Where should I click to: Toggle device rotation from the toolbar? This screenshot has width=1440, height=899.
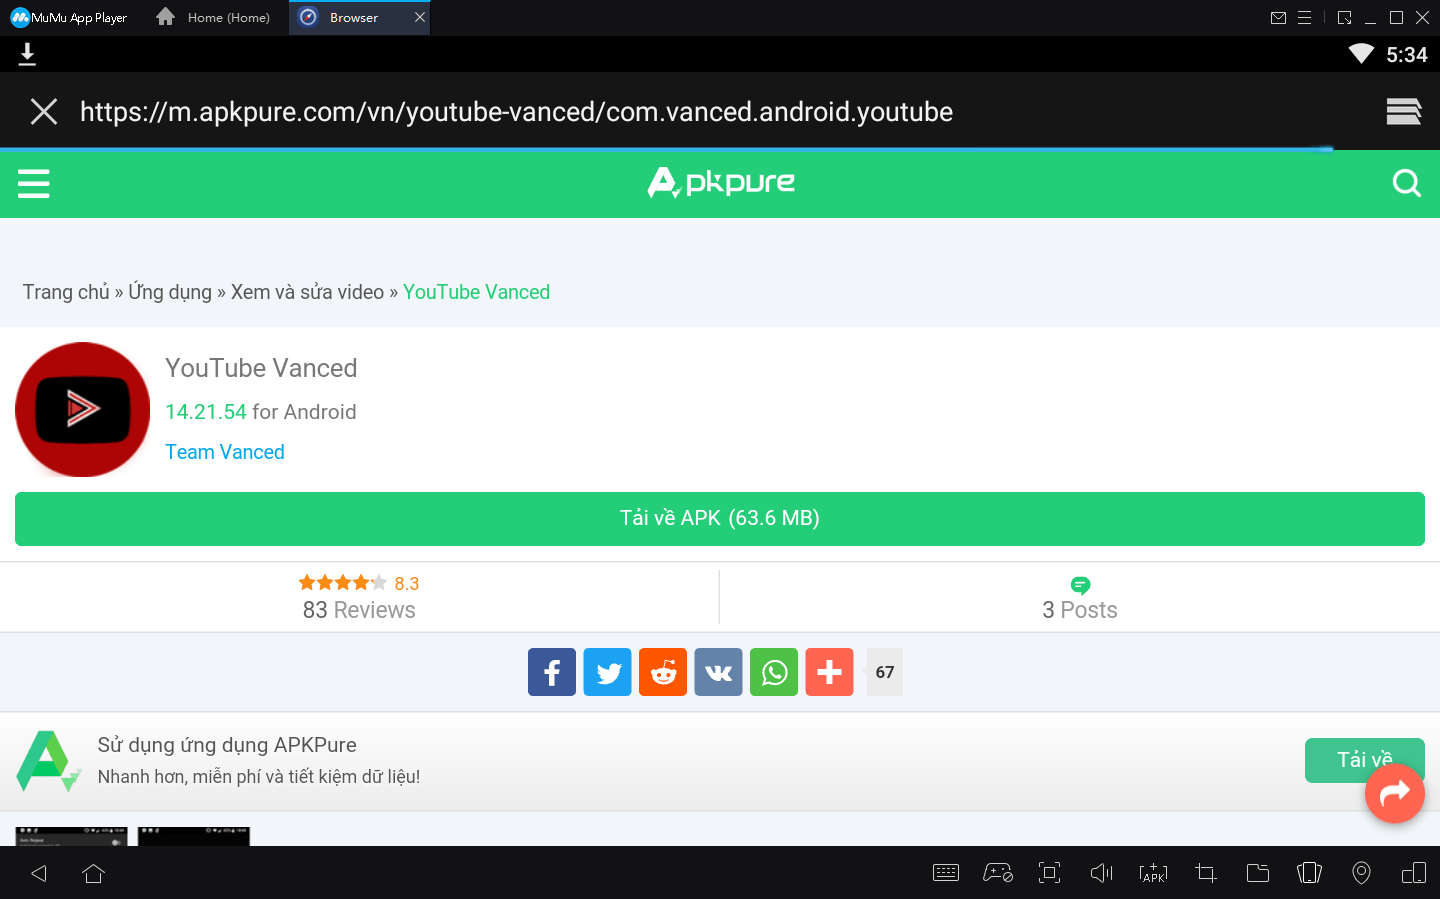click(1309, 872)
